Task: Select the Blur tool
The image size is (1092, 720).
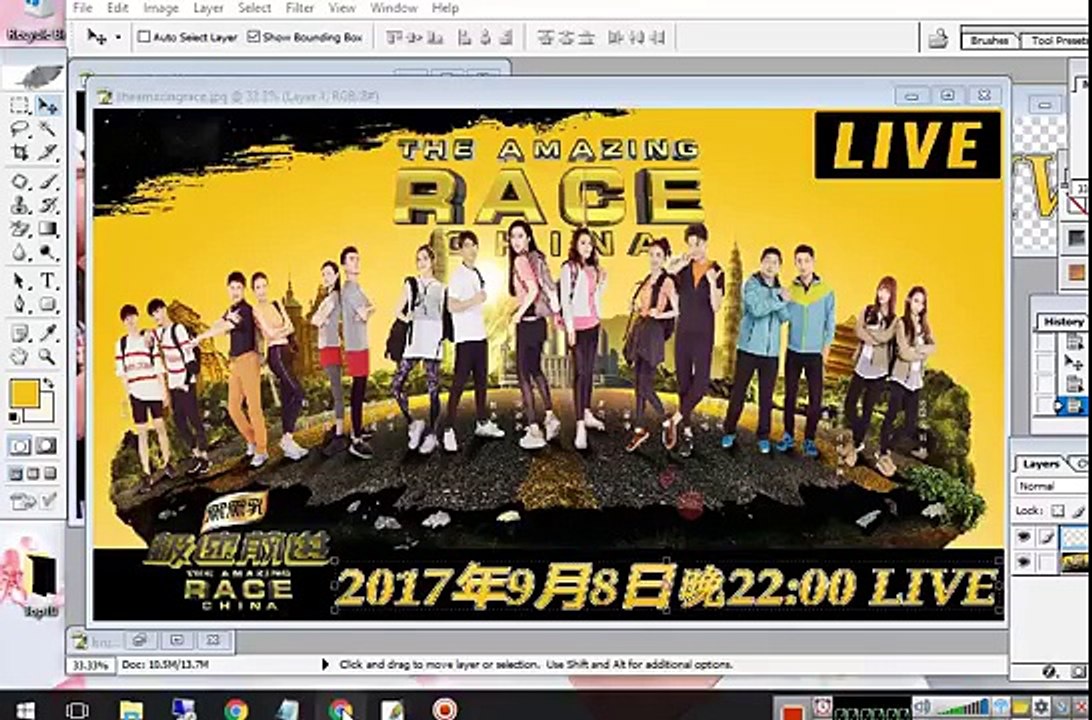Action: tap(20, 251)
